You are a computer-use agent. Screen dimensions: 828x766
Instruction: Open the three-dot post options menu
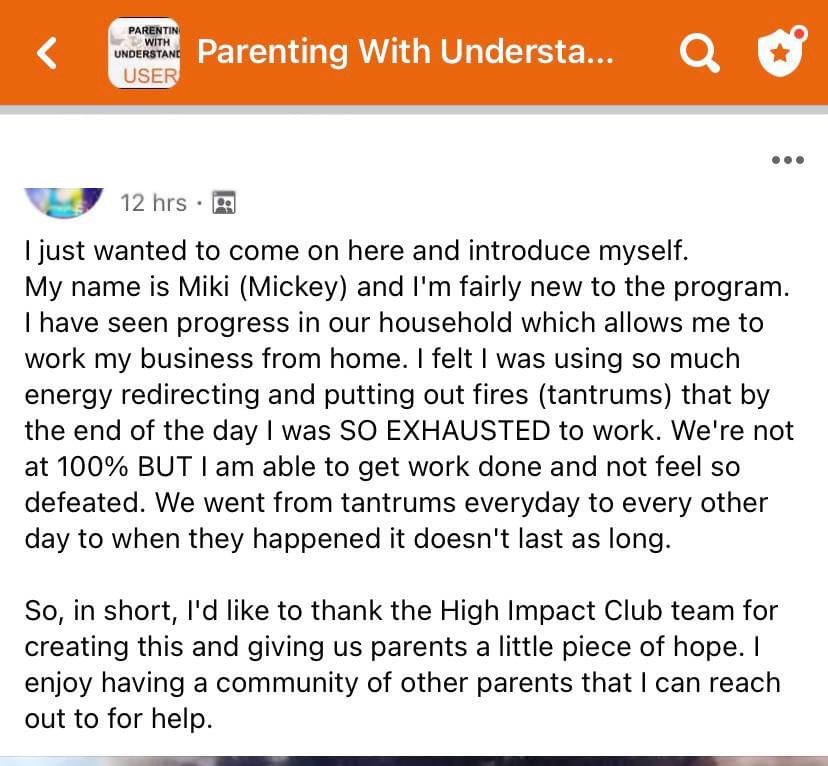[x=788, y=159]
